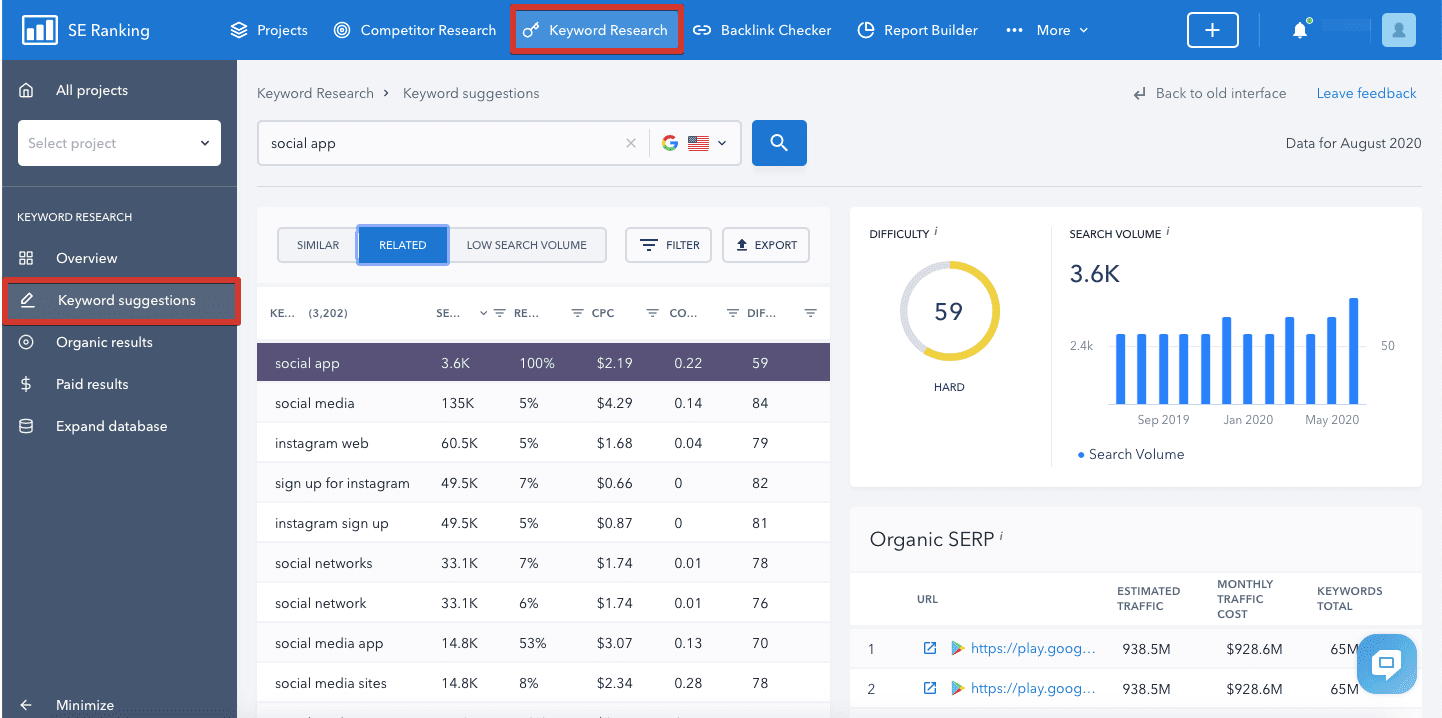Open the Keyword Research top navigation item
The height and width of the screenshot is (718, 1442).
pos(596,30)
